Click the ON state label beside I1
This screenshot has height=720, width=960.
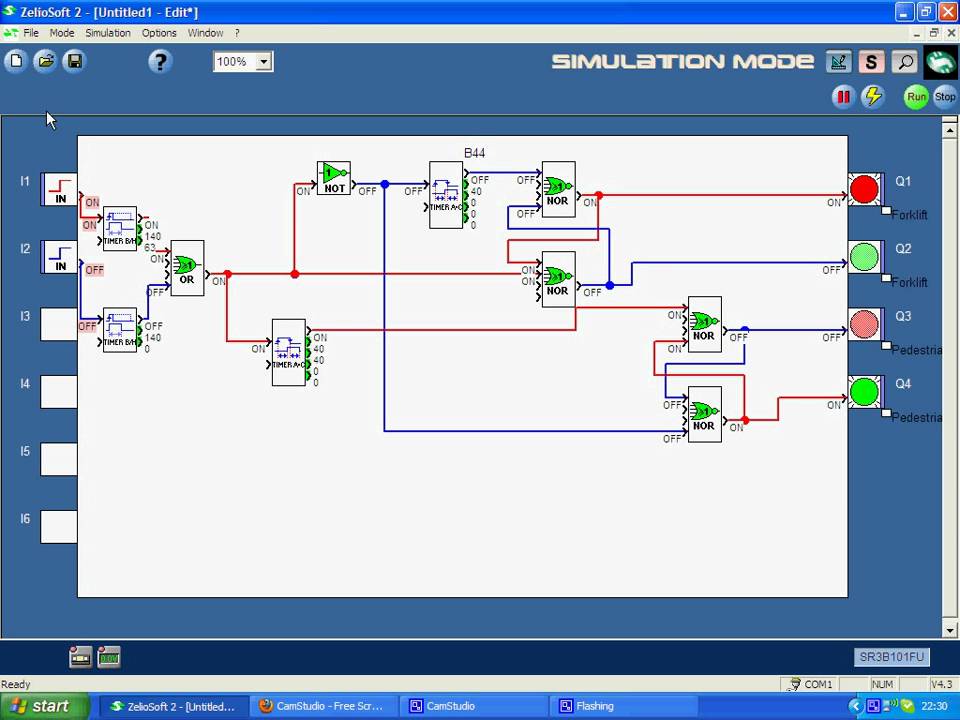pyautogui.click(x=92, y=202)
